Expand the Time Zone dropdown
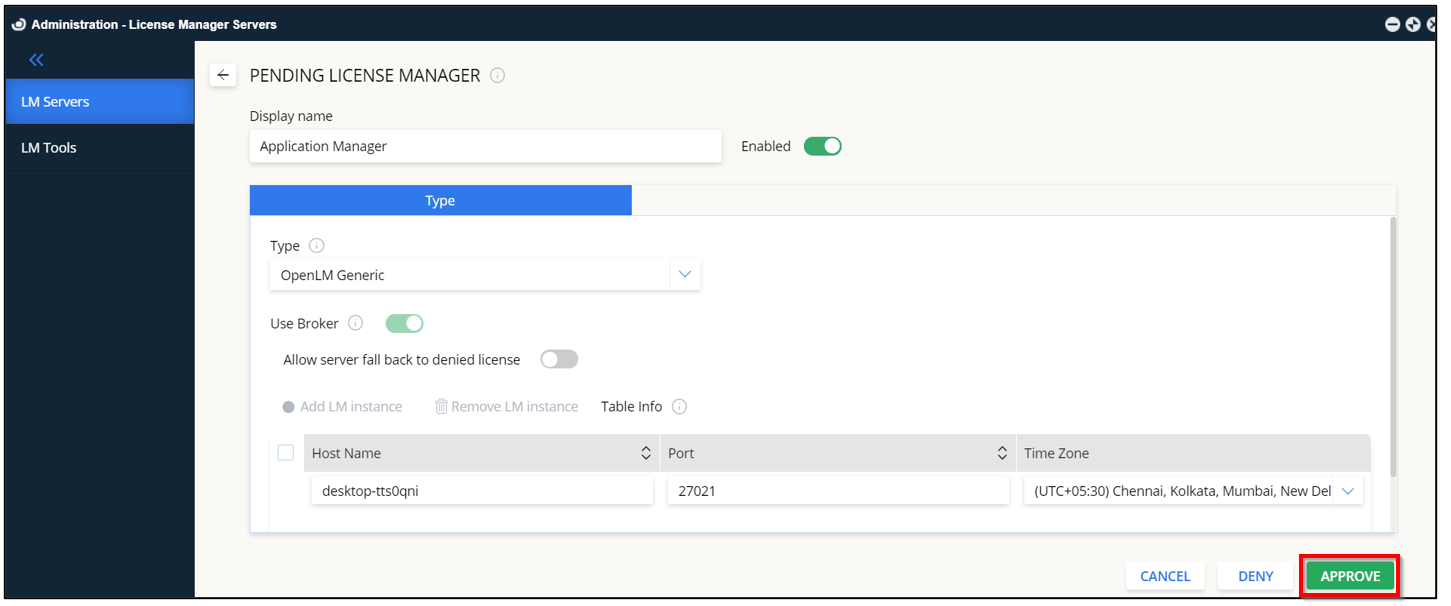Image resolution: width=1451 pixels, height=606 pixels. point(1347,491)
